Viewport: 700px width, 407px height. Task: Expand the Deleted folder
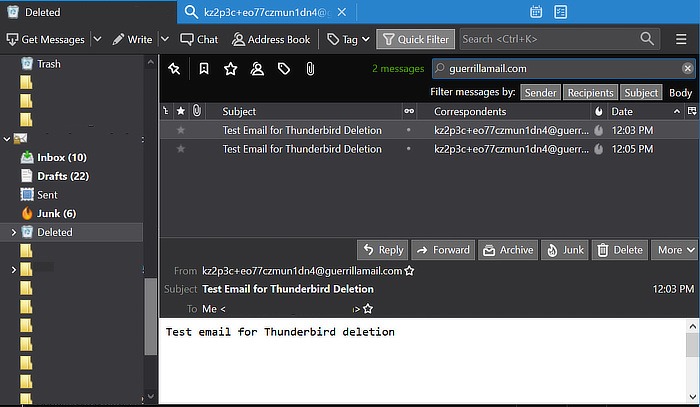(x=13, y=232)
